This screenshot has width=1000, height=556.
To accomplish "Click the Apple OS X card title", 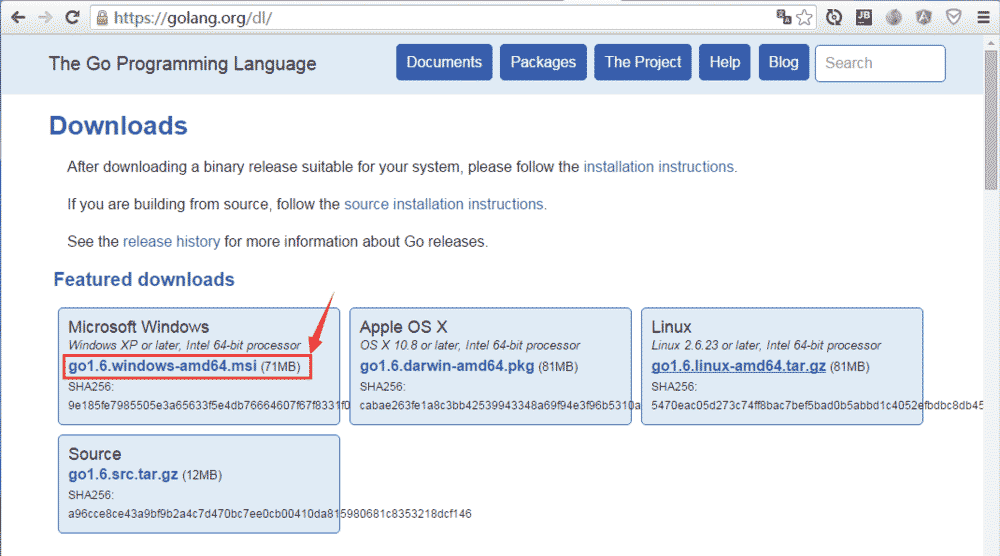I will point(404,327).
